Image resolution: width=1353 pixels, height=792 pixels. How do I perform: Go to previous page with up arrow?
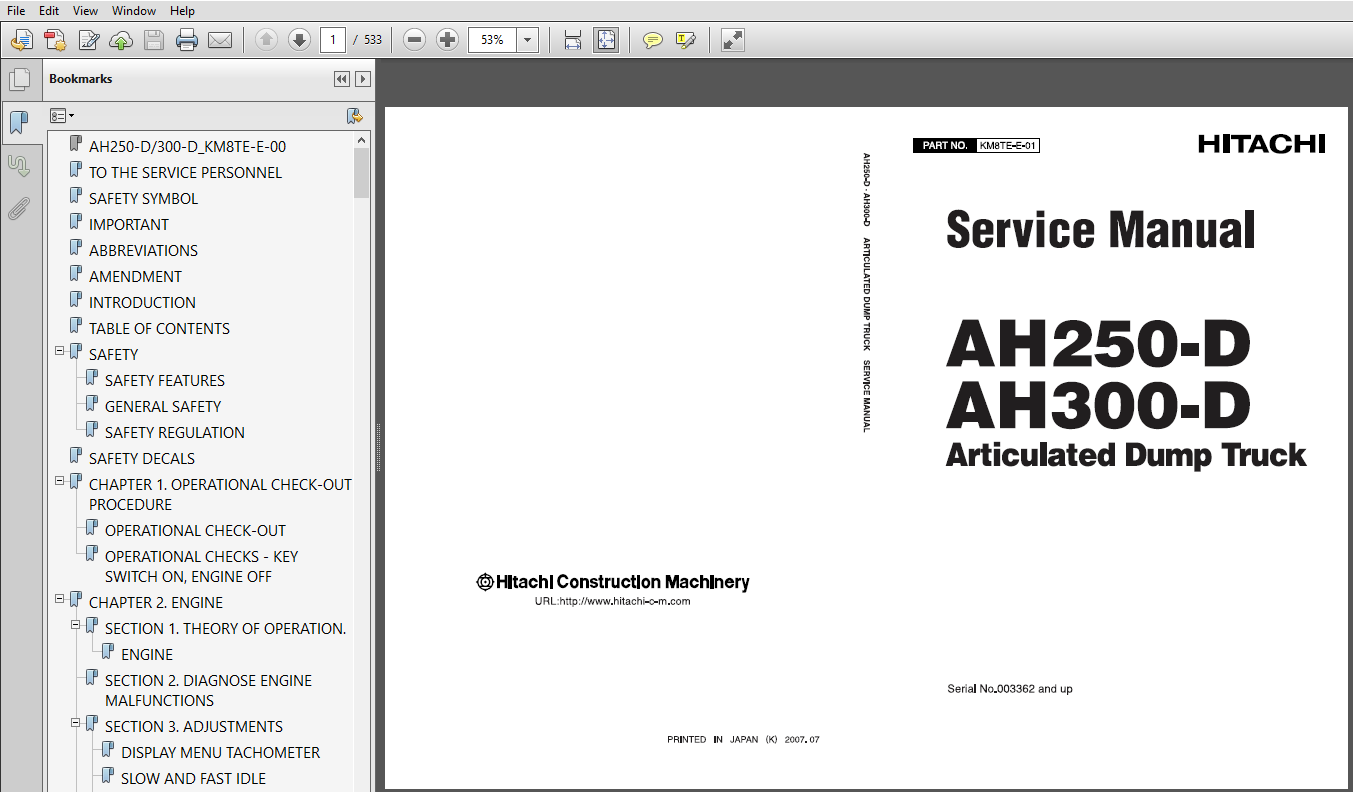click(266, 40)
